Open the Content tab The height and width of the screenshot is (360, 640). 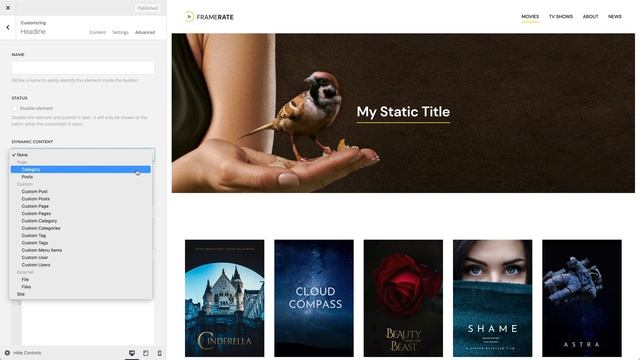pyautogui.click(x=98, y=32)
